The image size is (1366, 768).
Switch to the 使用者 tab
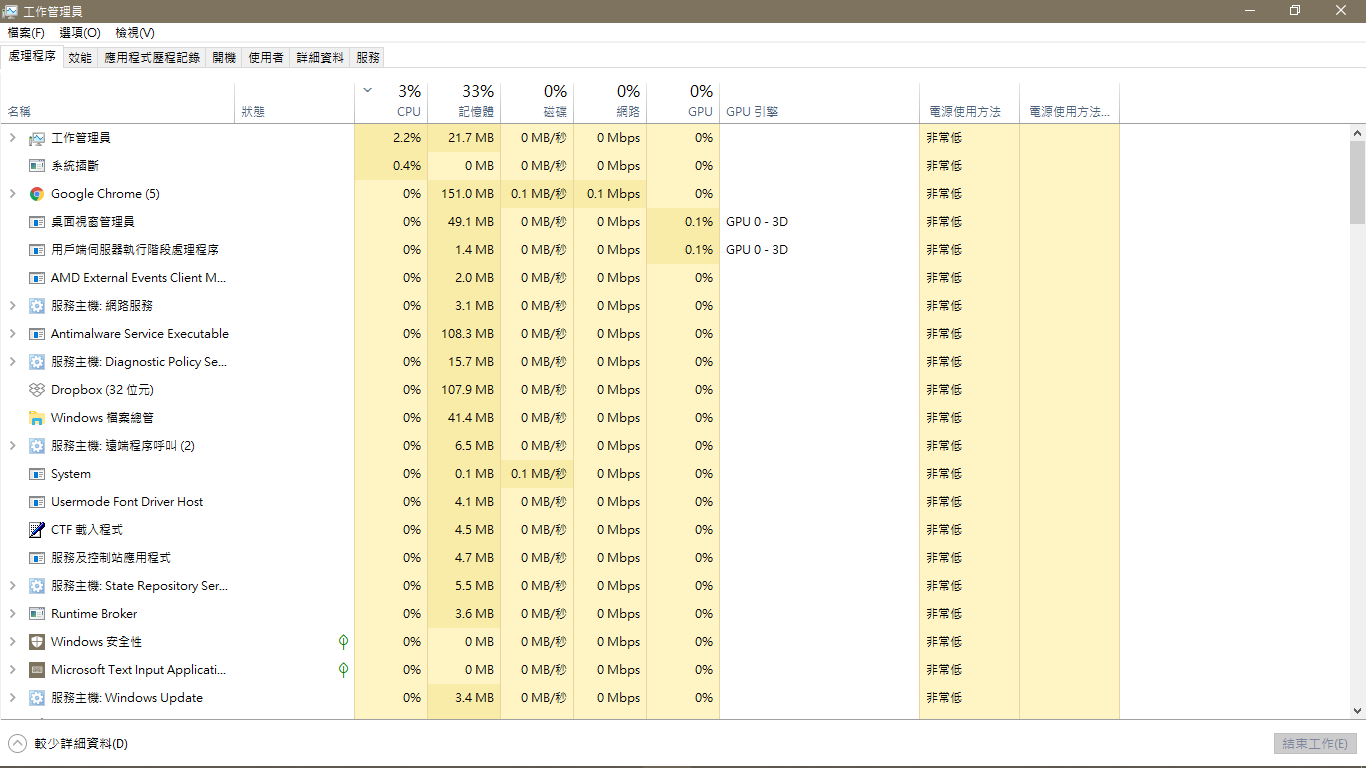tap(266, 58)
